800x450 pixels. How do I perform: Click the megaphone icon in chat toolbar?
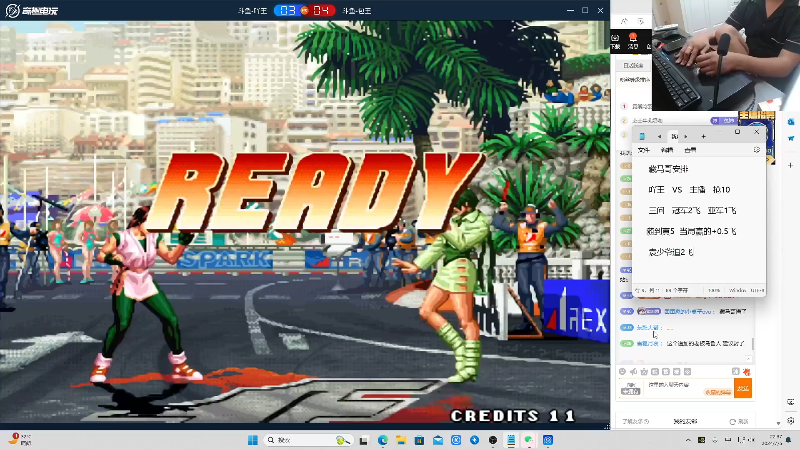633,371
